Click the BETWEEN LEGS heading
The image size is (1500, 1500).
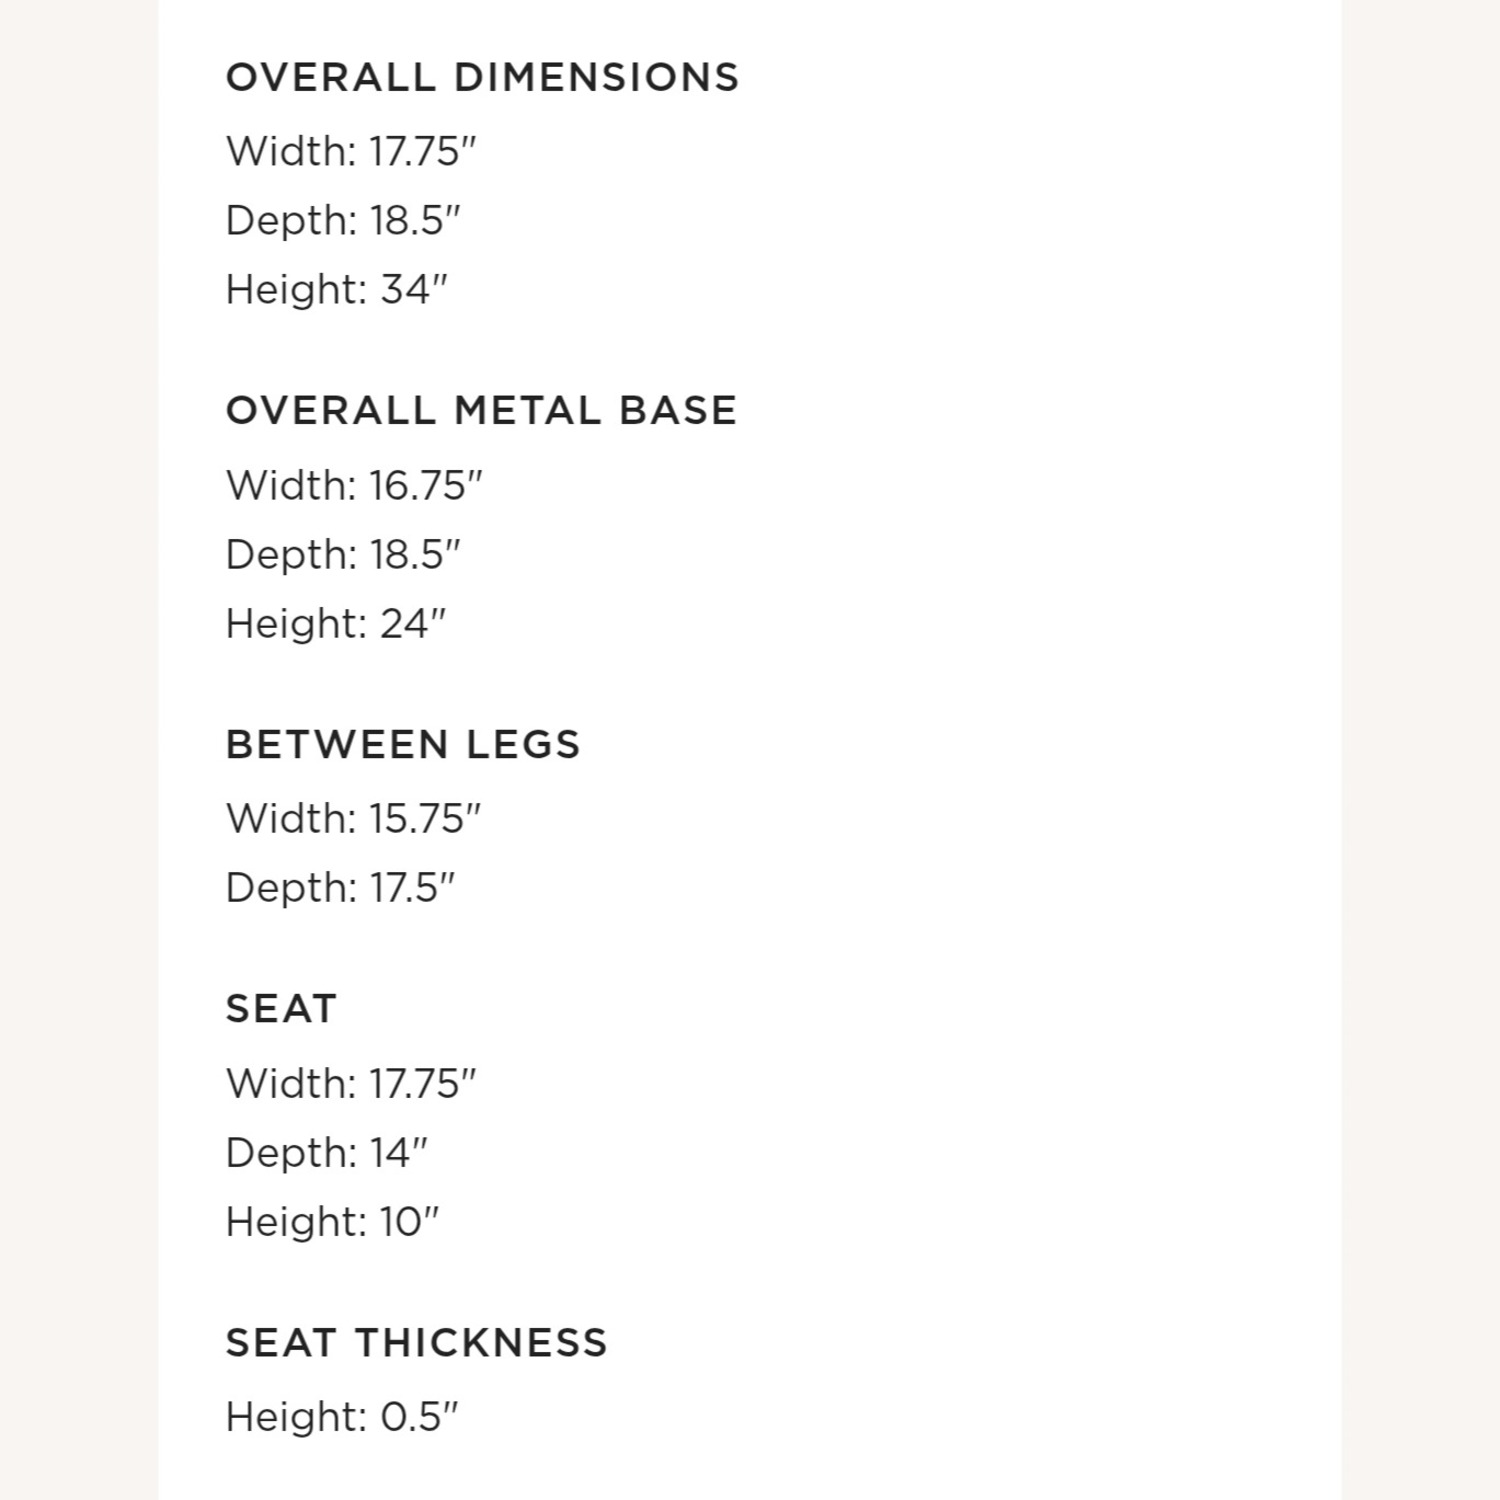(403, 745)
